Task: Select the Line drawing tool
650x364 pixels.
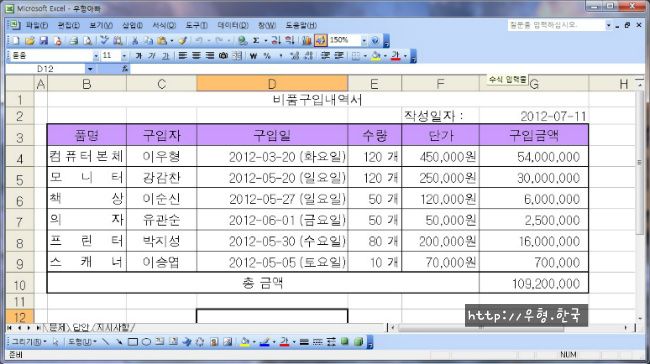Action: 105,342
